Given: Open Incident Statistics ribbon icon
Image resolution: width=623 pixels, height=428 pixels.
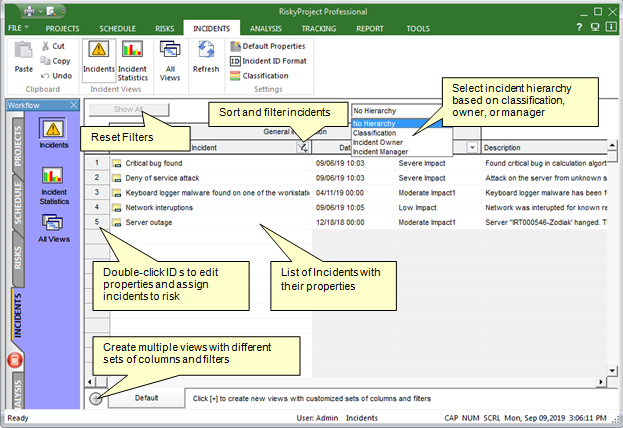Looking at the screenshot, I should [132, 49].
